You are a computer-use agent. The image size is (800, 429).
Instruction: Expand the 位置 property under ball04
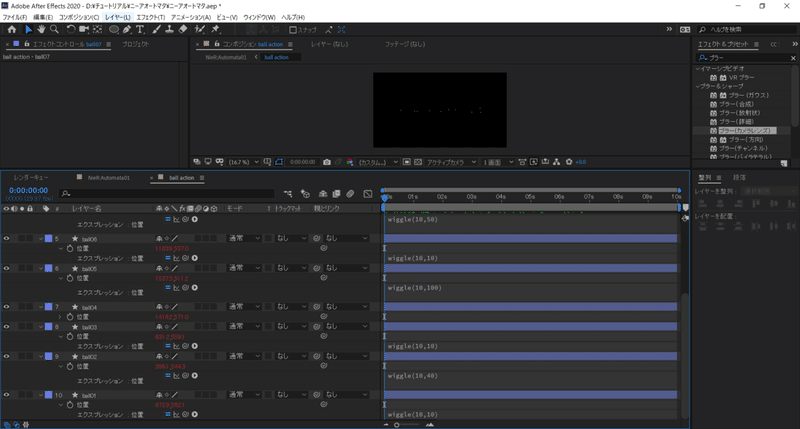(61, 317)
